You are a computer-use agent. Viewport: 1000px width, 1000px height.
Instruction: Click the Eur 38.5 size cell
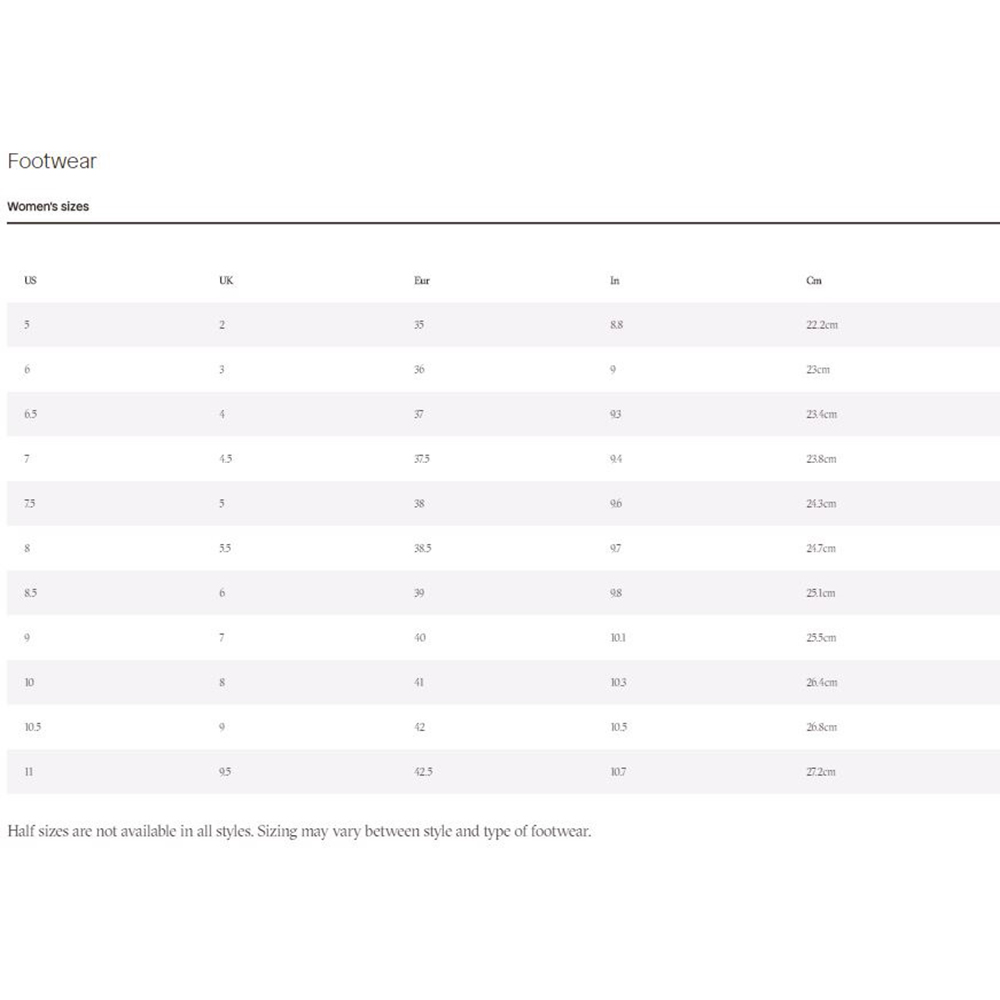[422, 548]
